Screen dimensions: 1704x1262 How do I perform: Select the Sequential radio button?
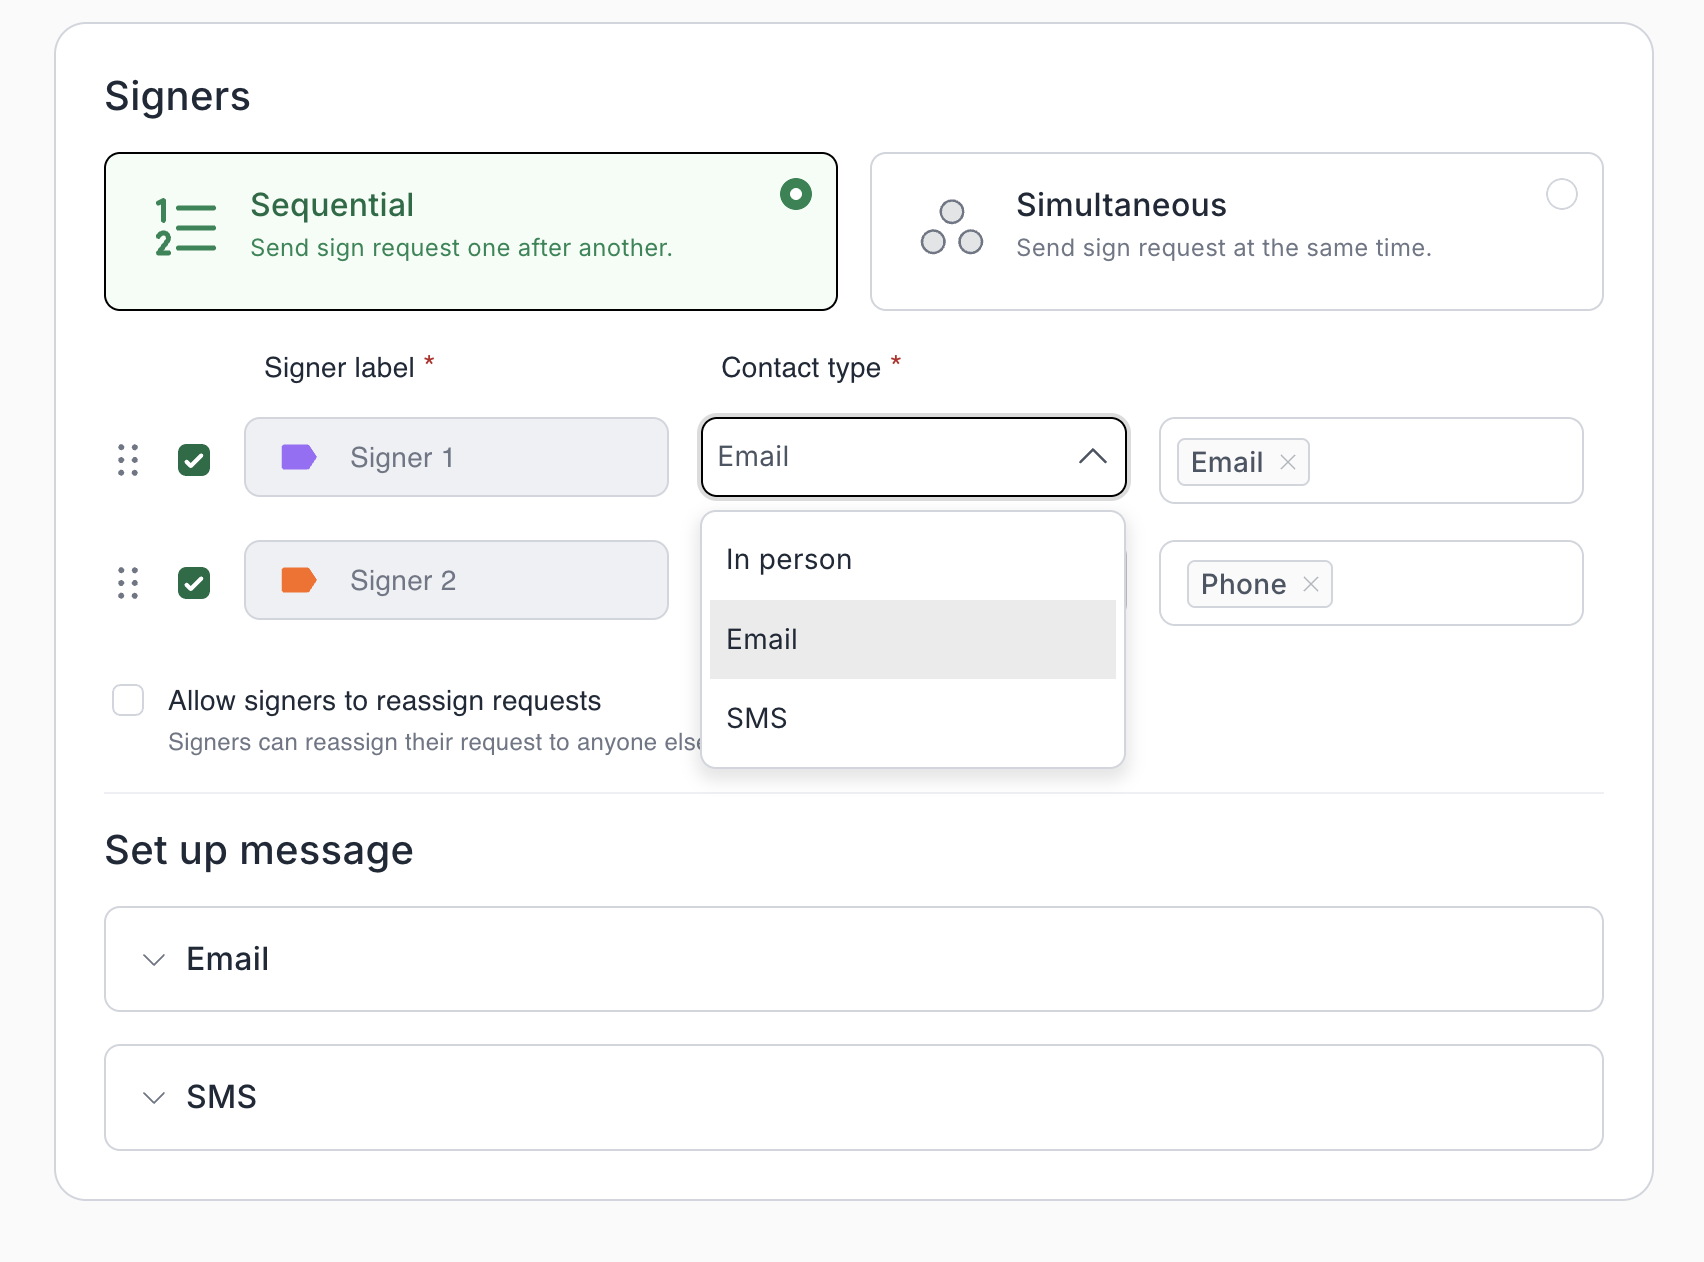click(796, 194)
